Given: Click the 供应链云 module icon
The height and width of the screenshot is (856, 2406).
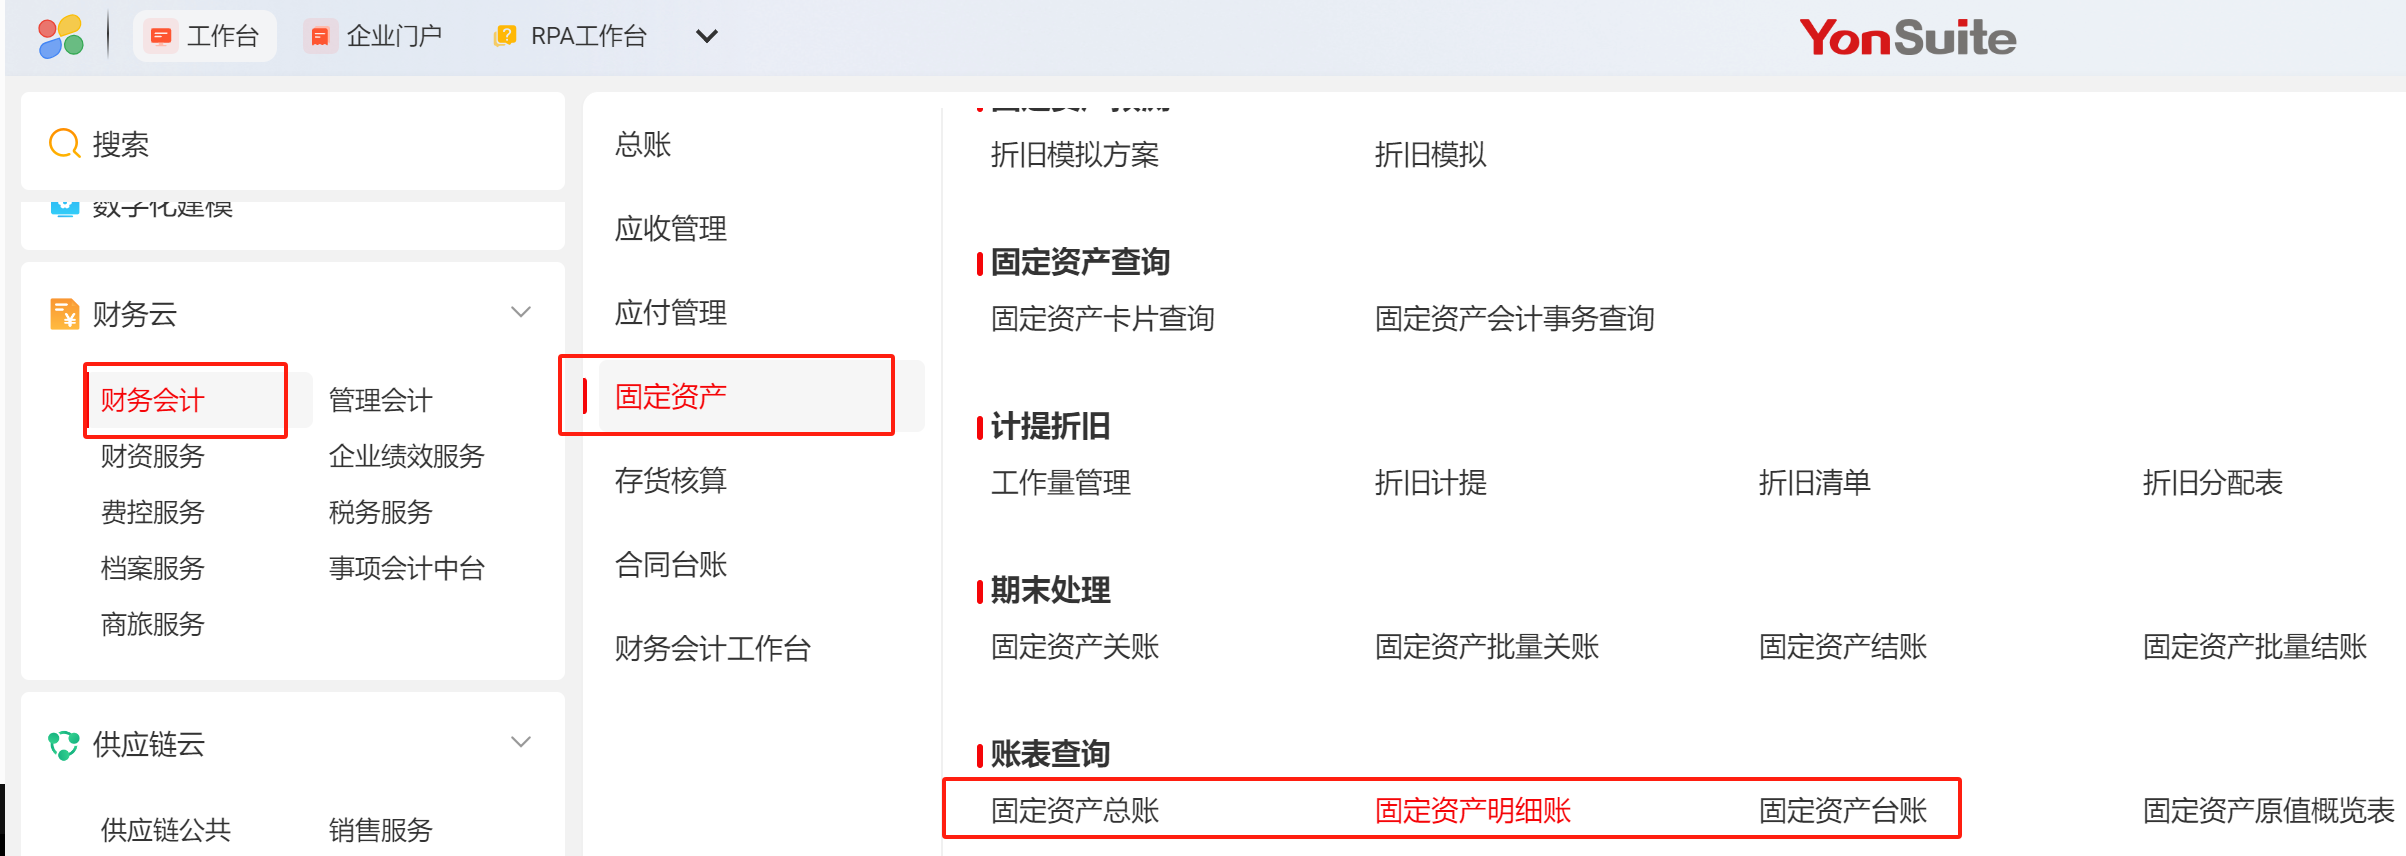Looking at the screenshot, I should point(64,744).
